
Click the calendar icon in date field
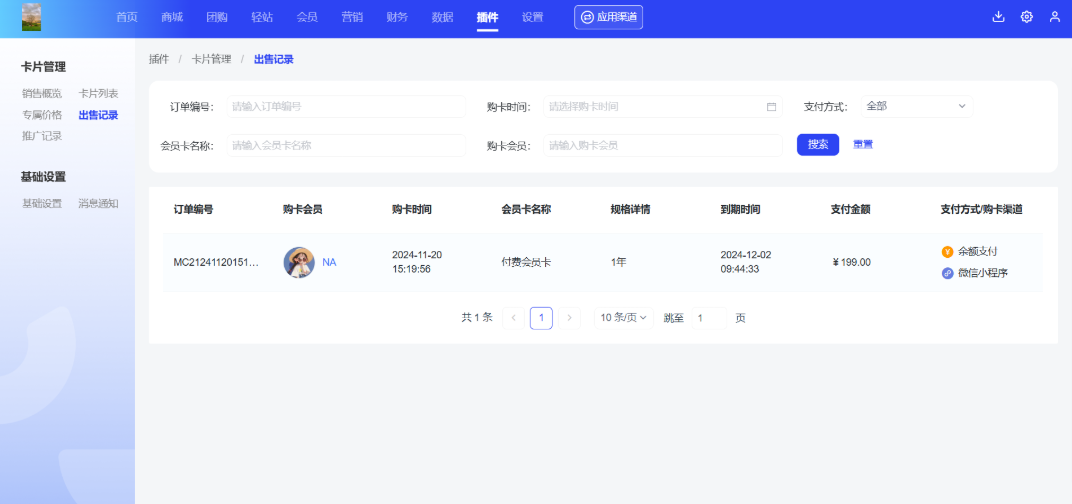771,107
